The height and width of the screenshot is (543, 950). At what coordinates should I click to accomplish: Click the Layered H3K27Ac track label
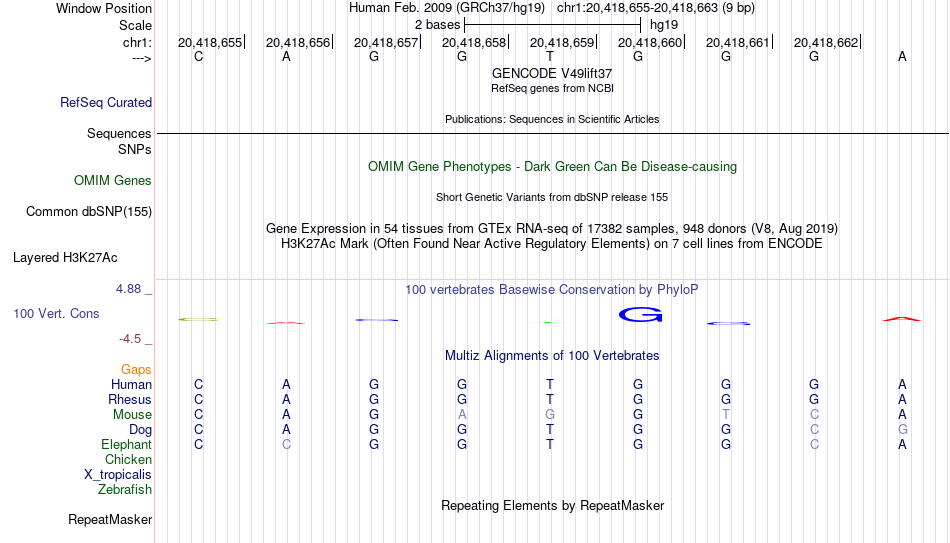coord(65,258)
